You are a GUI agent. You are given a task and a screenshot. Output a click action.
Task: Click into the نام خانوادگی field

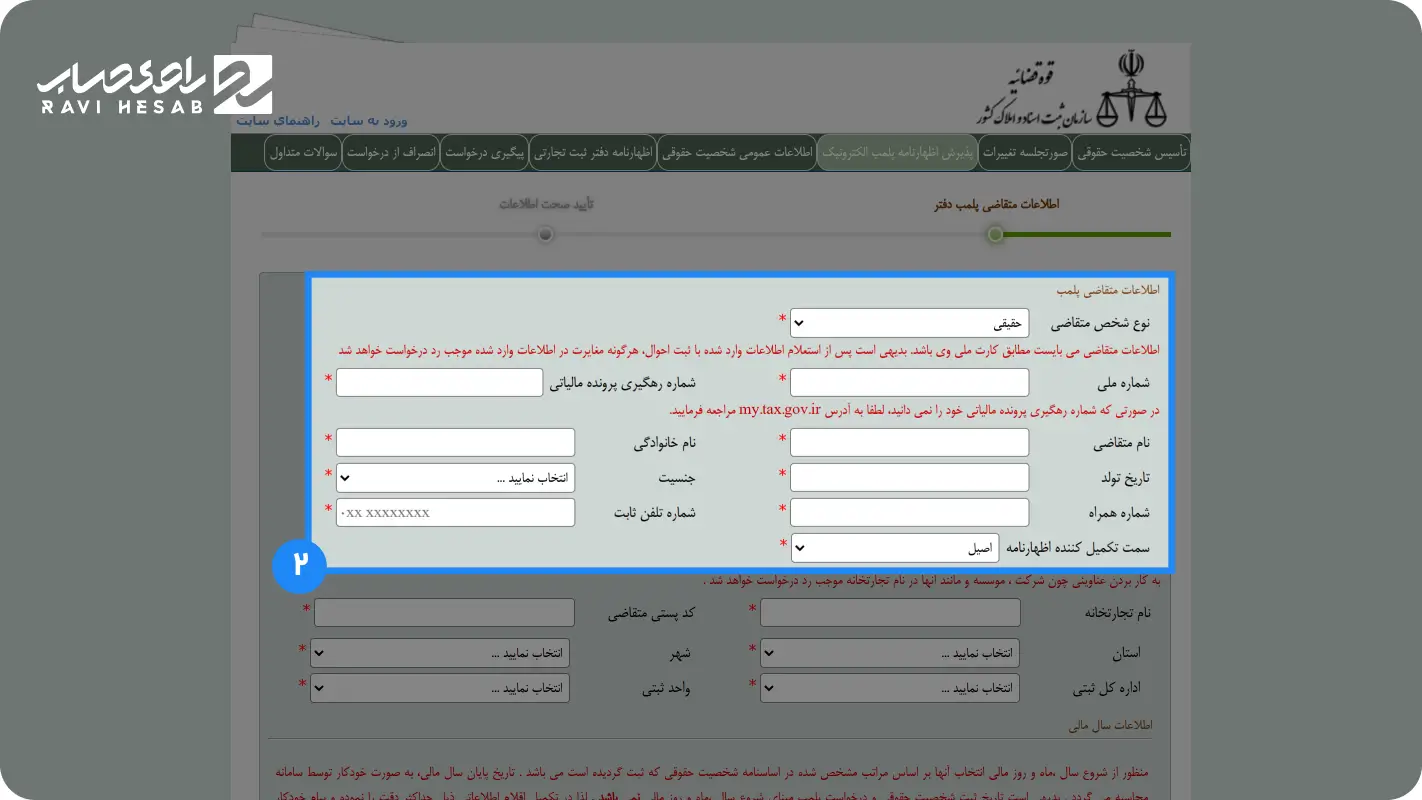coord(455,442)
